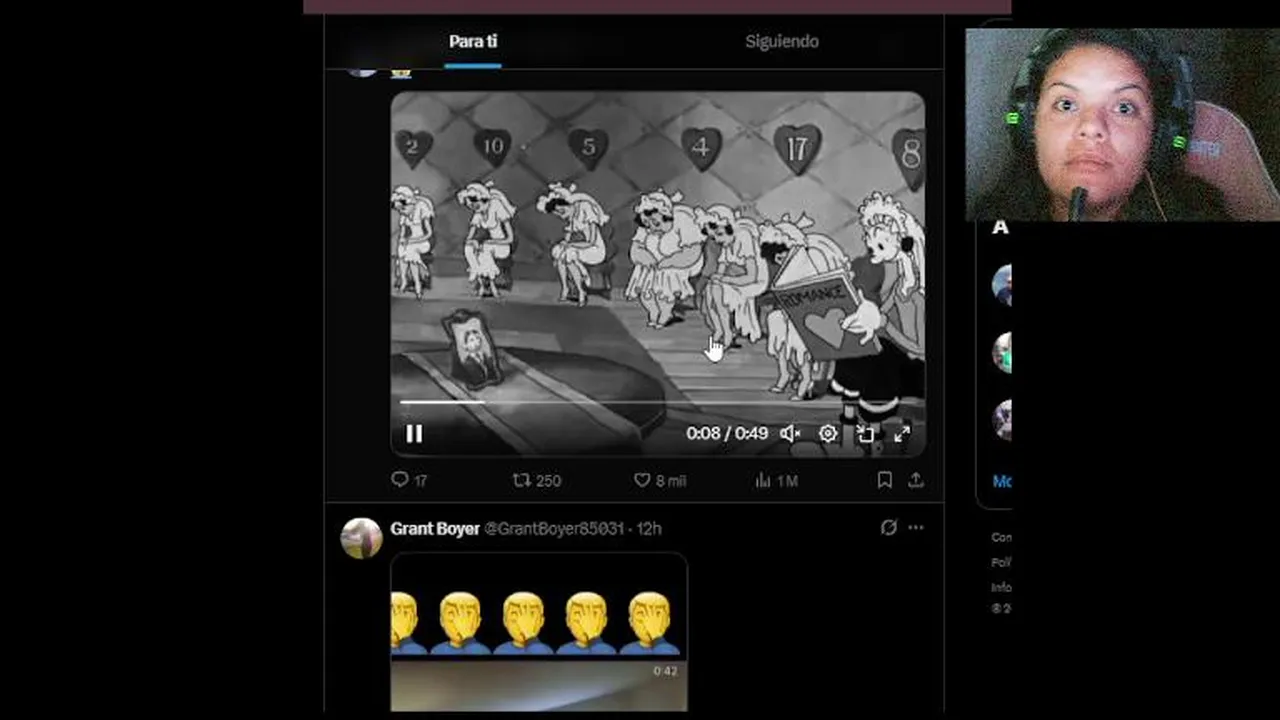The height and width of the screenshot is (720, 1280).
Task: Open video settings gear
Action: [828, 434]
